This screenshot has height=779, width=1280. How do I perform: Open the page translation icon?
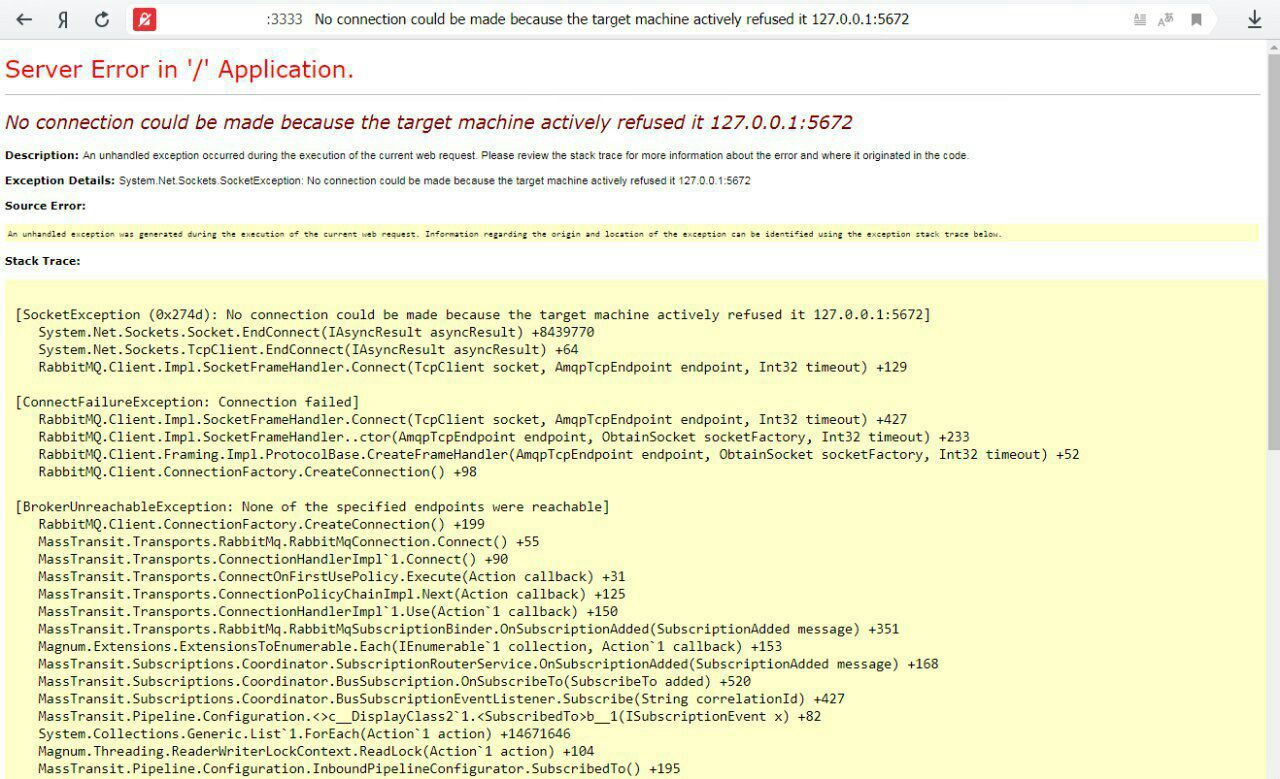coord(1166,19)
